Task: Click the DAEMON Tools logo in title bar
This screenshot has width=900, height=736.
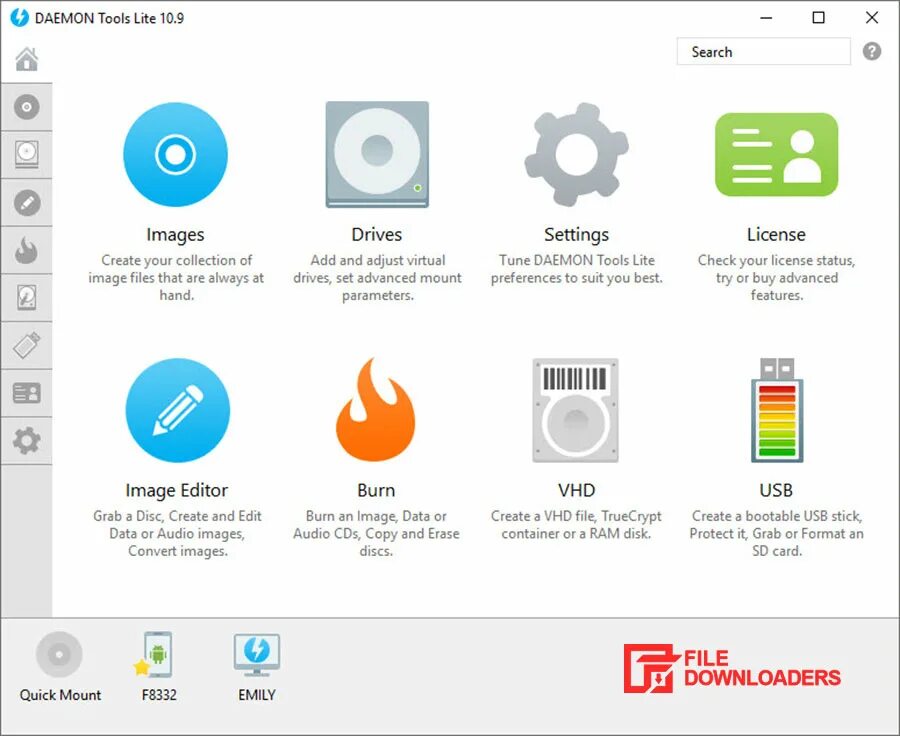Action: tap(19, 18)
